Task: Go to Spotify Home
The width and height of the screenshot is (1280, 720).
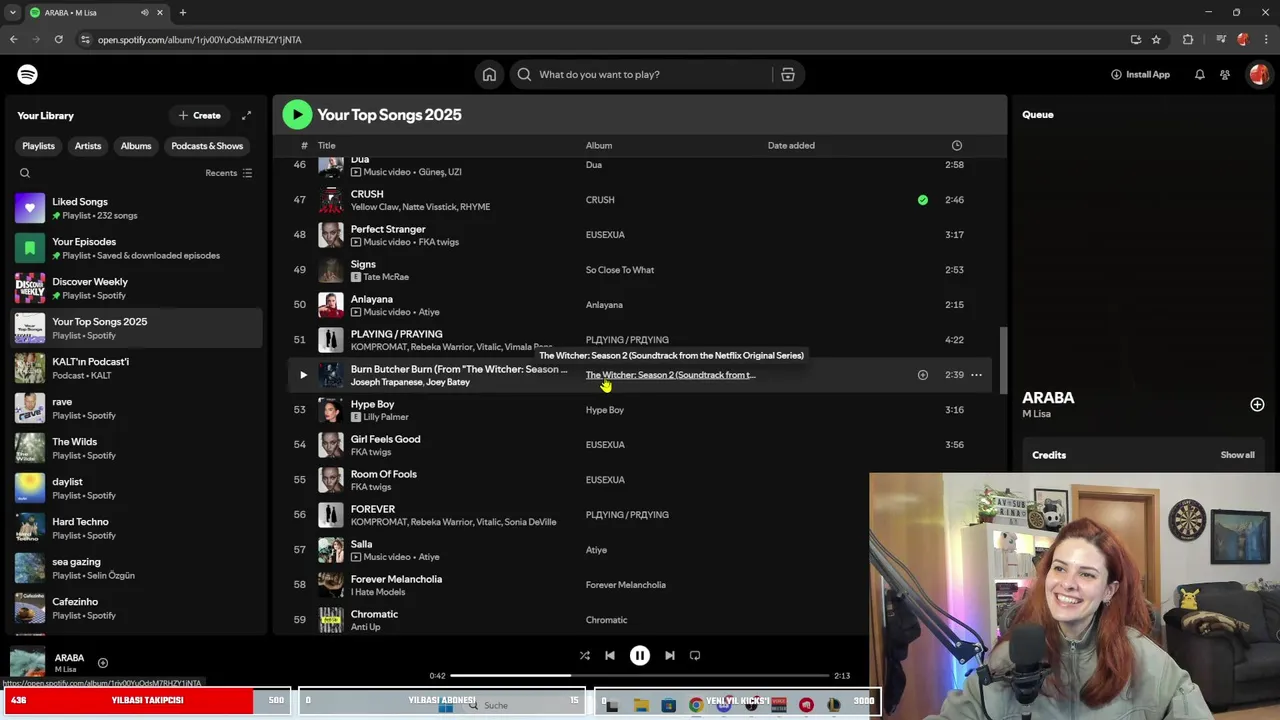Action: tap(489, 74)
